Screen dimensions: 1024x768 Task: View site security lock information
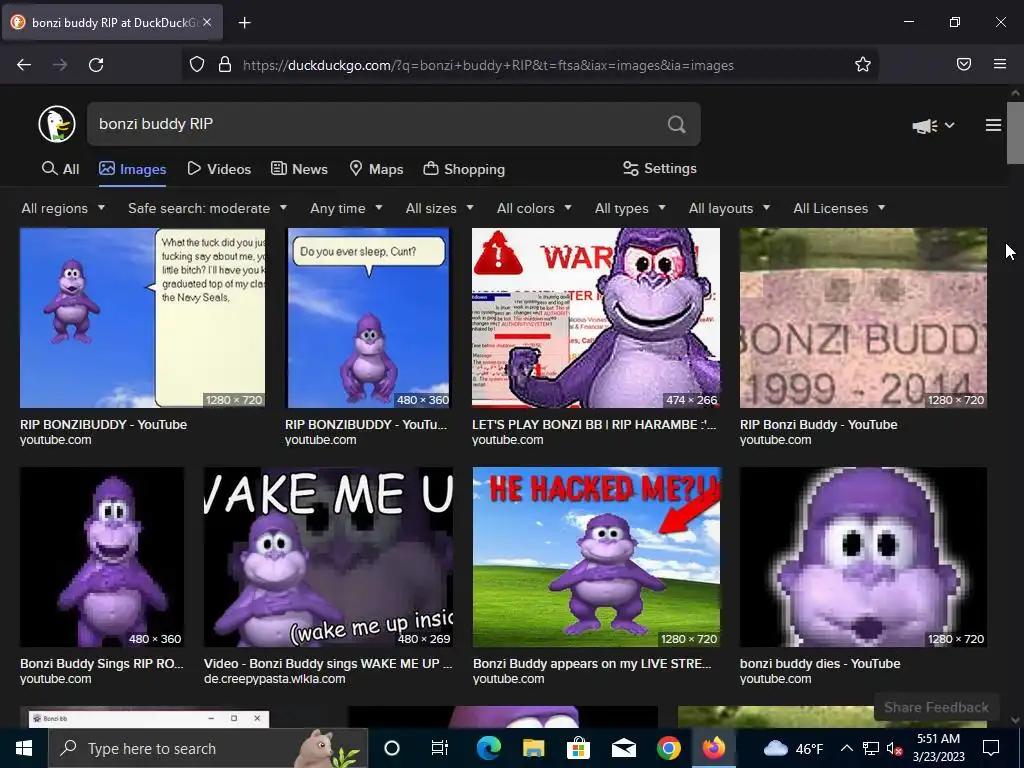(225, 65)
